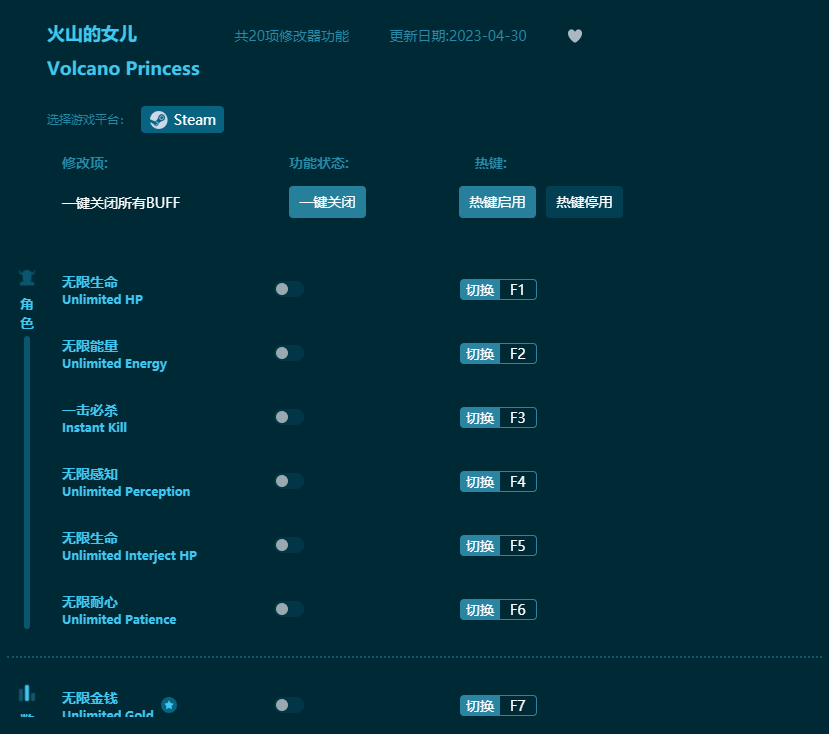This screenshot has width=829, height=734.
Task: Click 切换 button for F7 hotkey
Action: tap(480, 705)
